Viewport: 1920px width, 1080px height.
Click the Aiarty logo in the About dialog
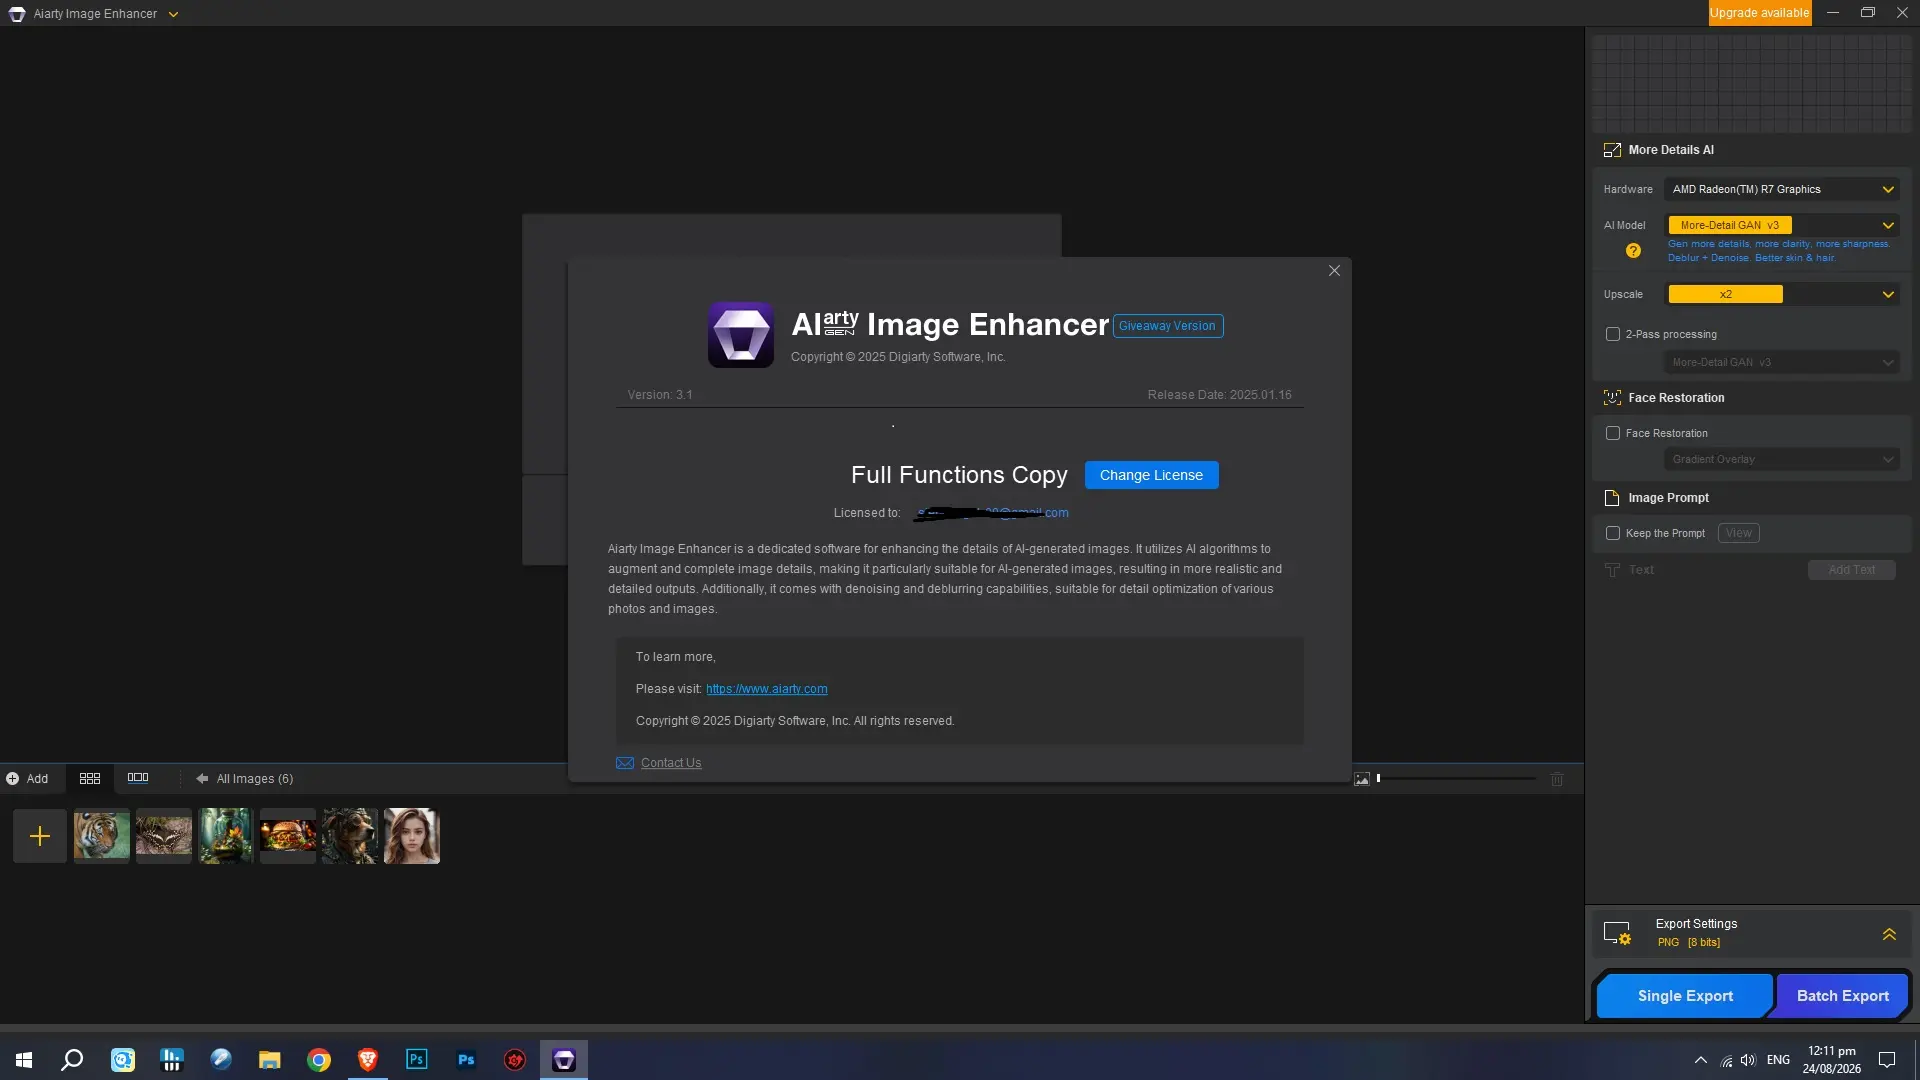(740, 335)
